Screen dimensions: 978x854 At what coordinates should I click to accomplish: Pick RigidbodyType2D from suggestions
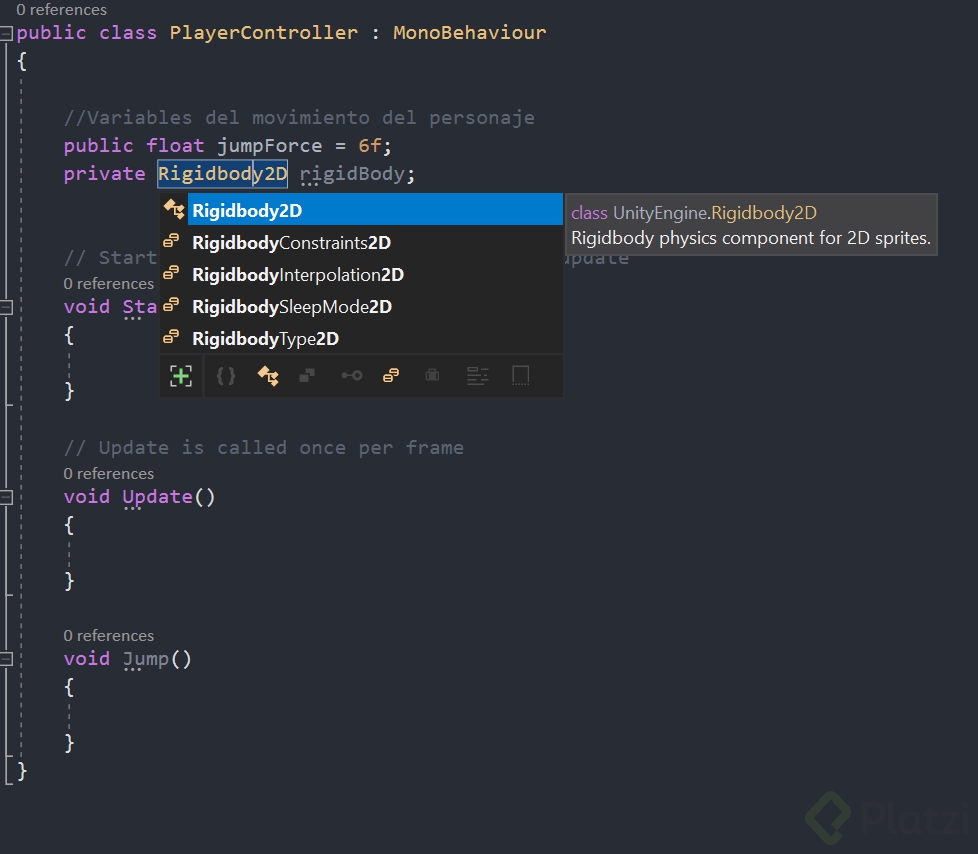[362, 339]
